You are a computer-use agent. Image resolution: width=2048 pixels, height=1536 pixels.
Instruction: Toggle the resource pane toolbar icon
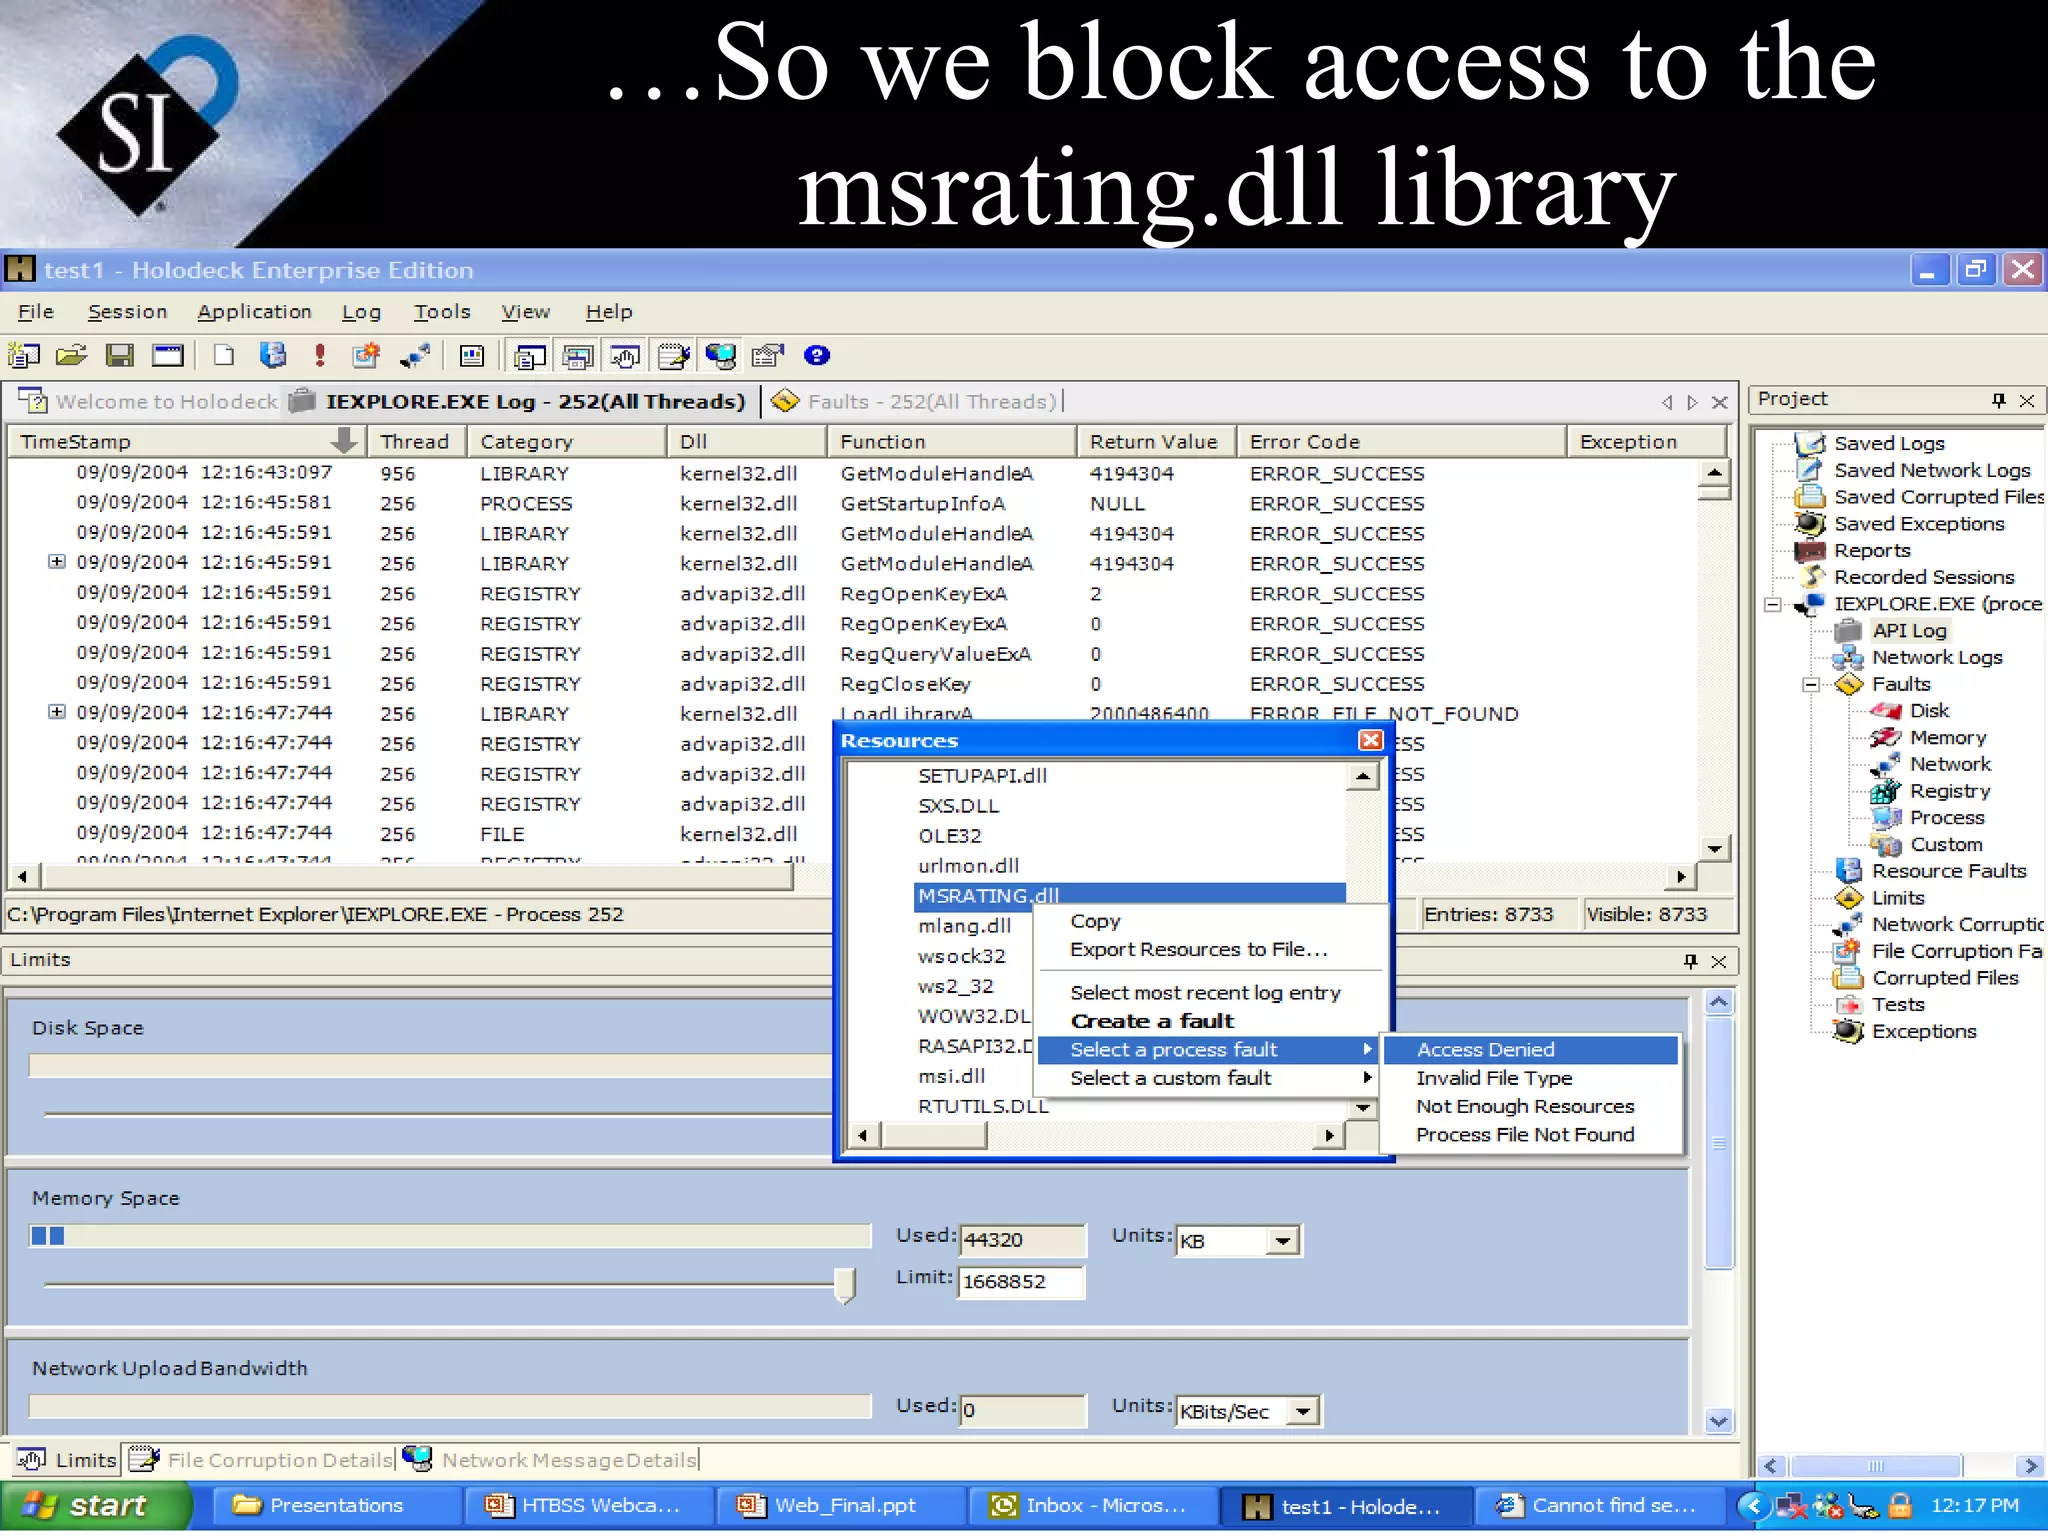577,356
